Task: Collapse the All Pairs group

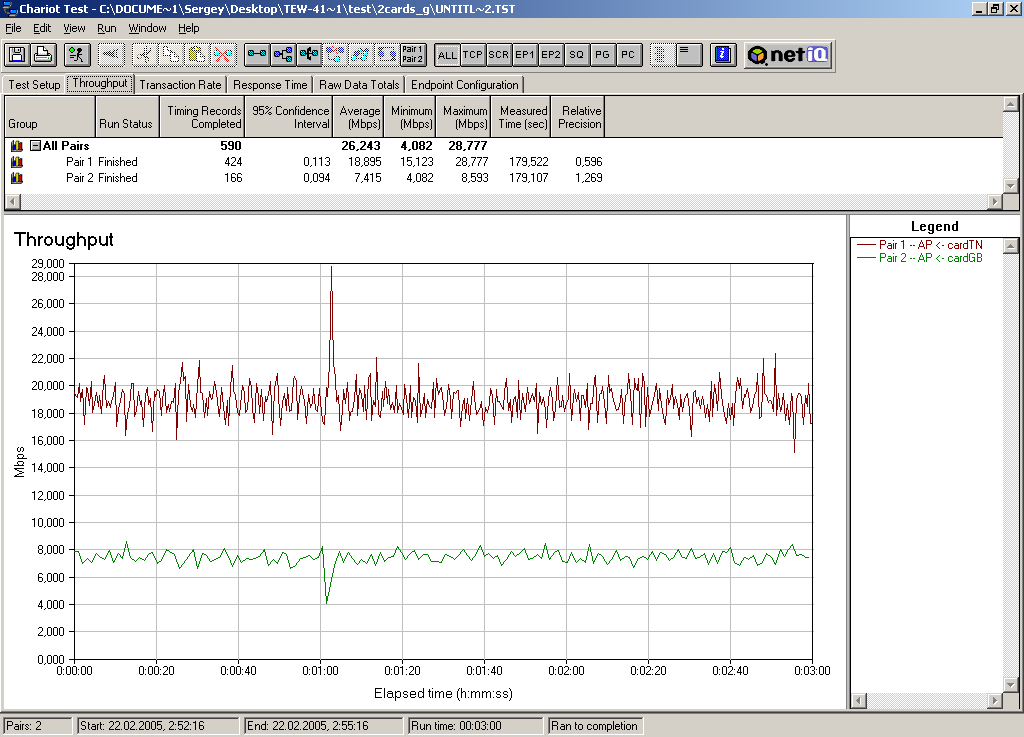Action: [x=35, y=146]
